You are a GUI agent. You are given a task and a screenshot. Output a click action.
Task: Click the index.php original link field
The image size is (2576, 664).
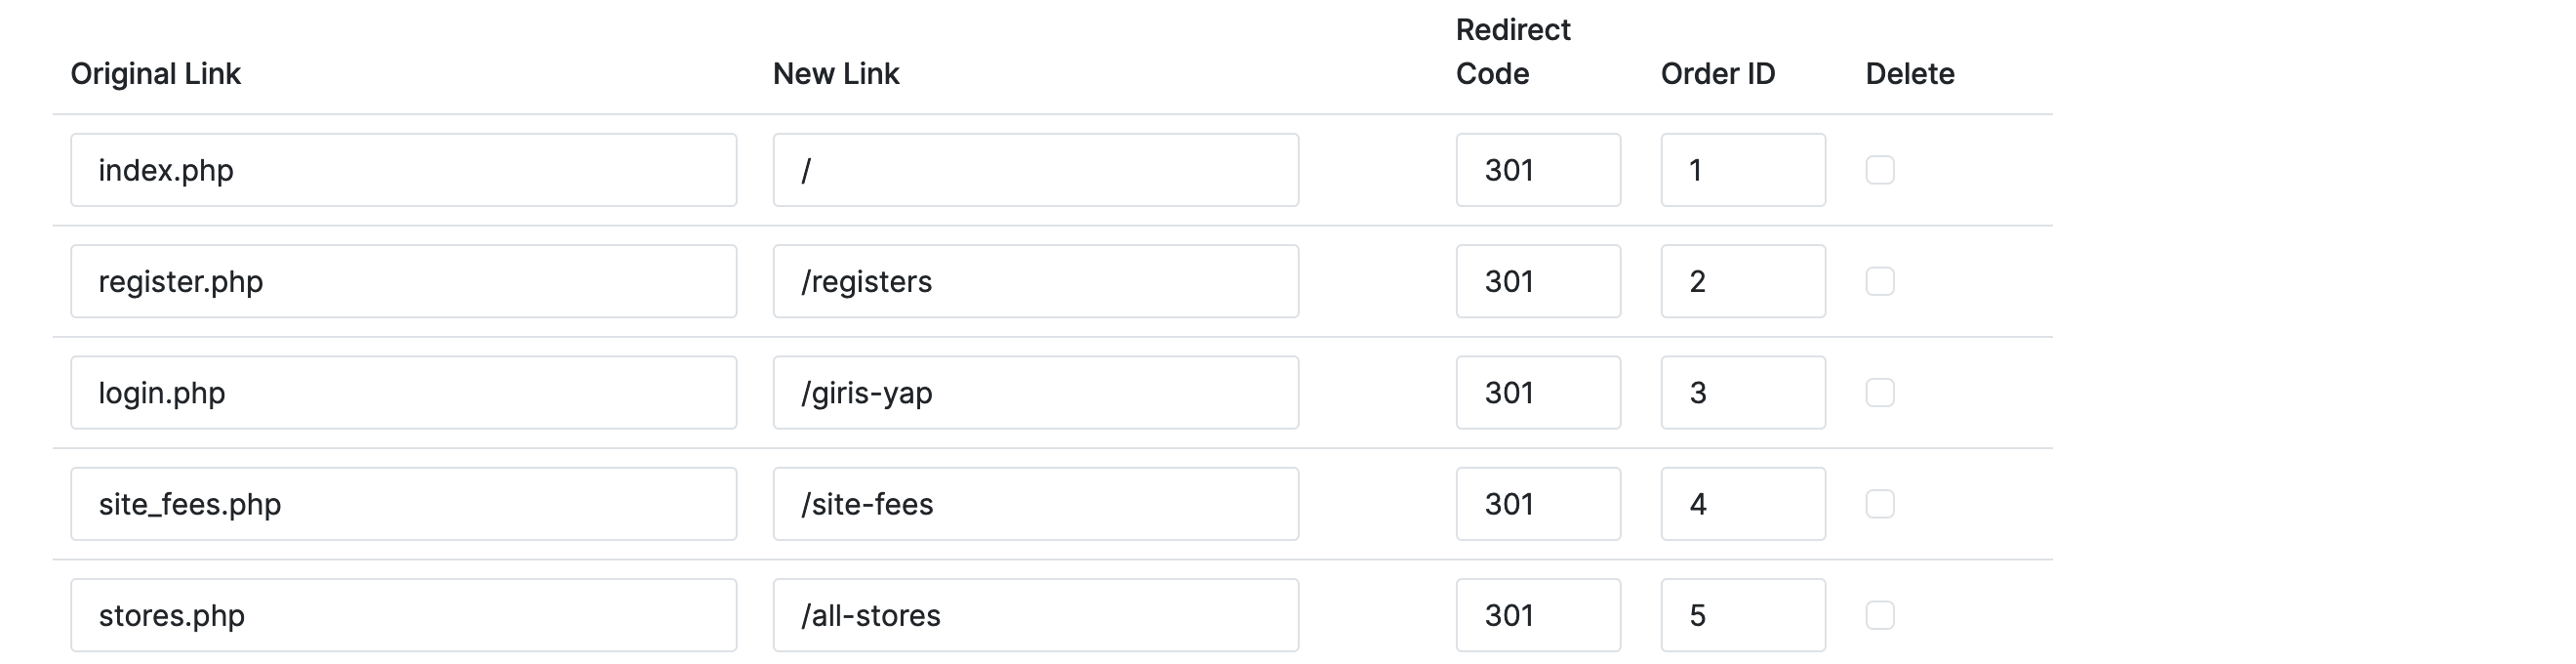point(403,170)
